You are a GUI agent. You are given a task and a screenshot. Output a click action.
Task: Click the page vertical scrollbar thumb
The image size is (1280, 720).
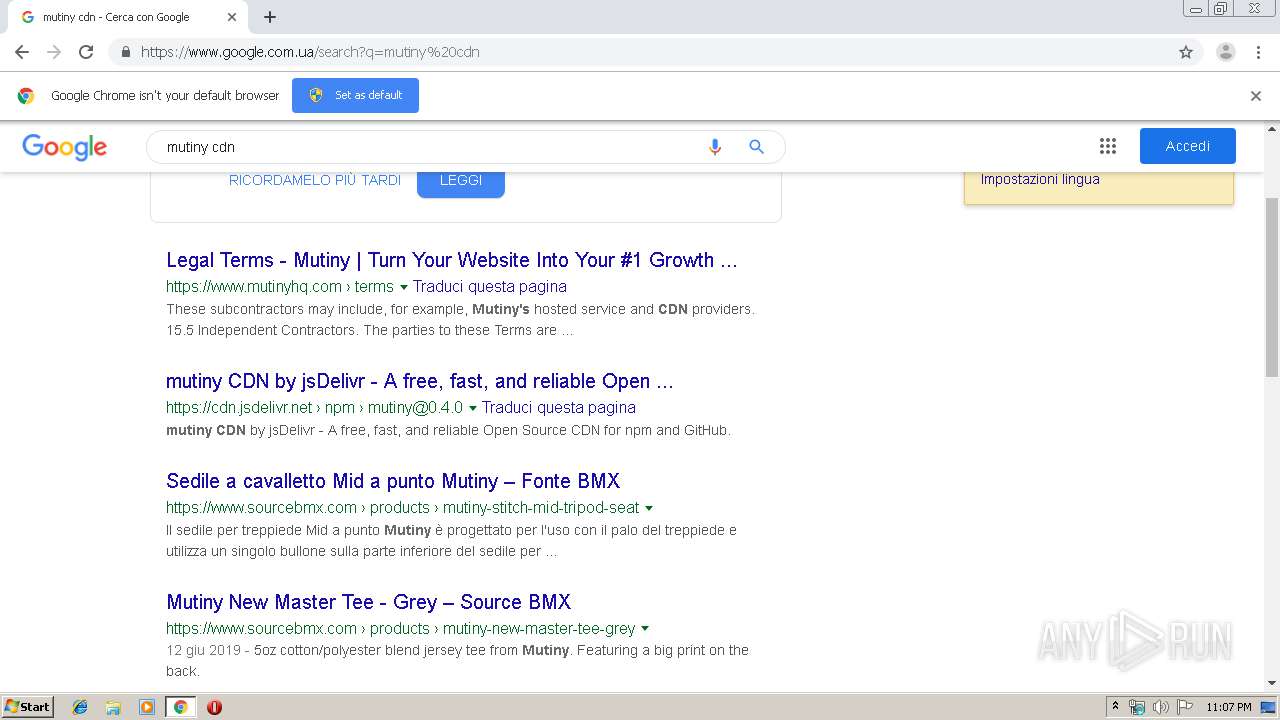(x=1272, y=287)
